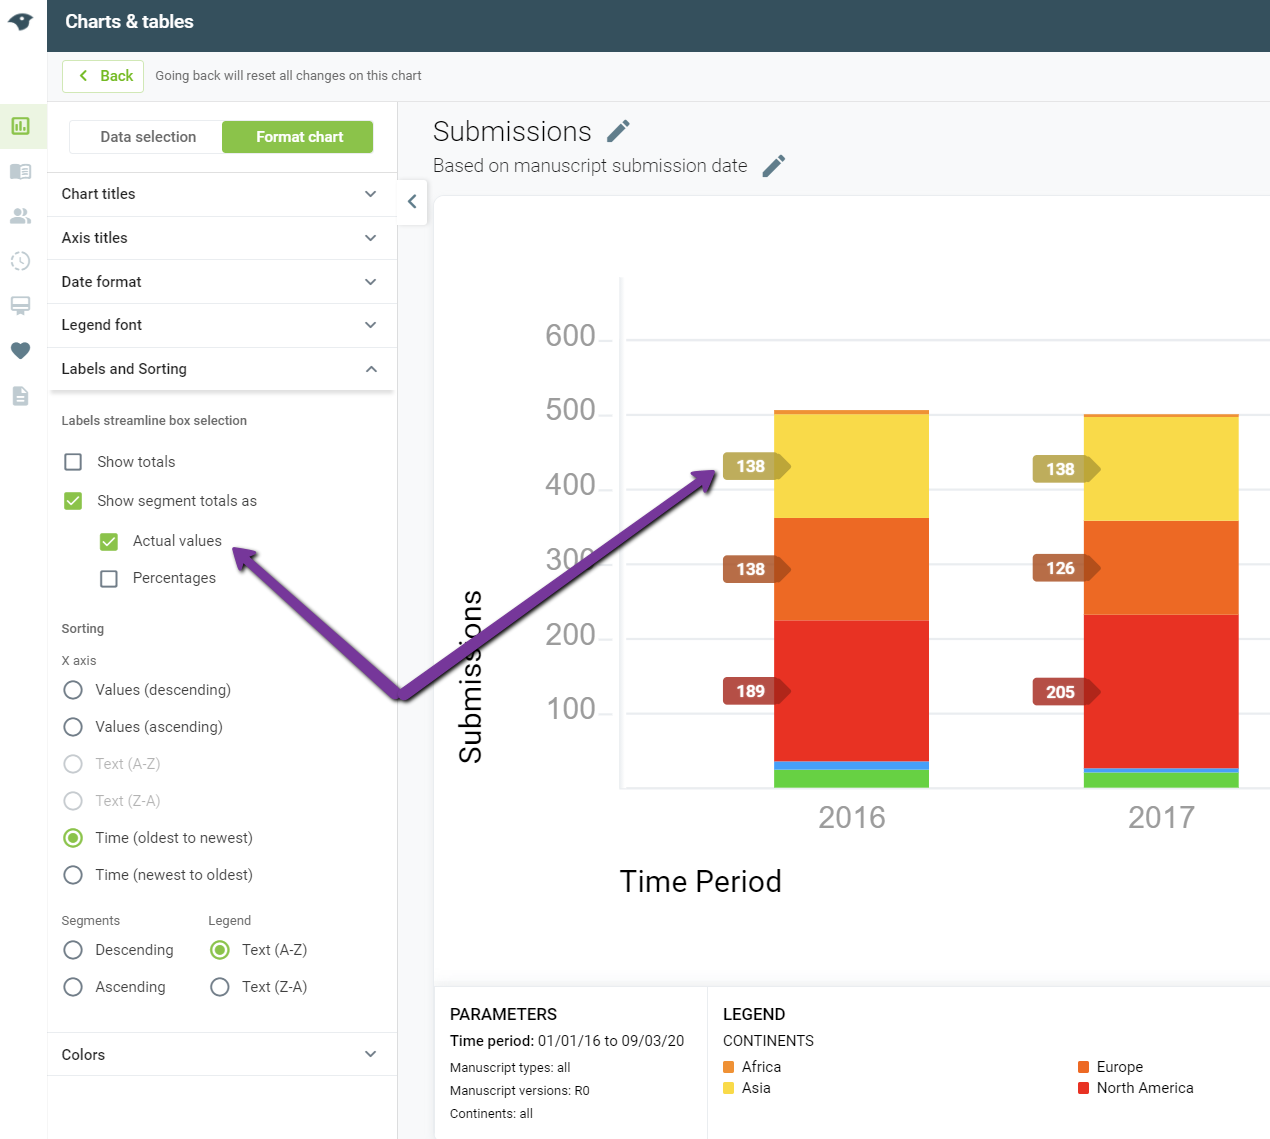This screenshot has height=1139, width=1270.
Task: Select Values (descending) X axis sorting
Action: (73, 690)
